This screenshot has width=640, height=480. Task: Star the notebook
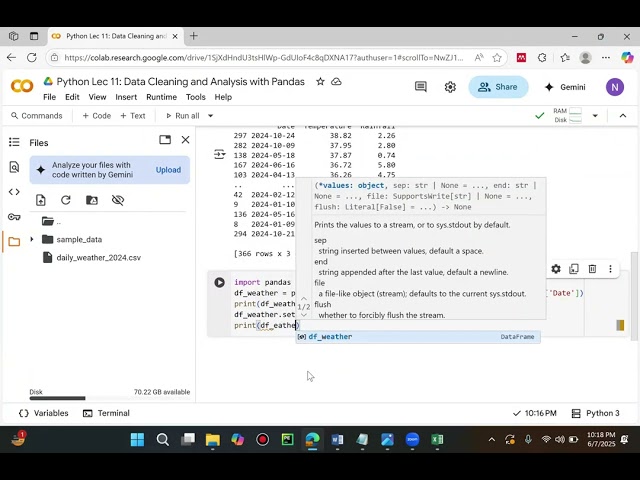320,82
